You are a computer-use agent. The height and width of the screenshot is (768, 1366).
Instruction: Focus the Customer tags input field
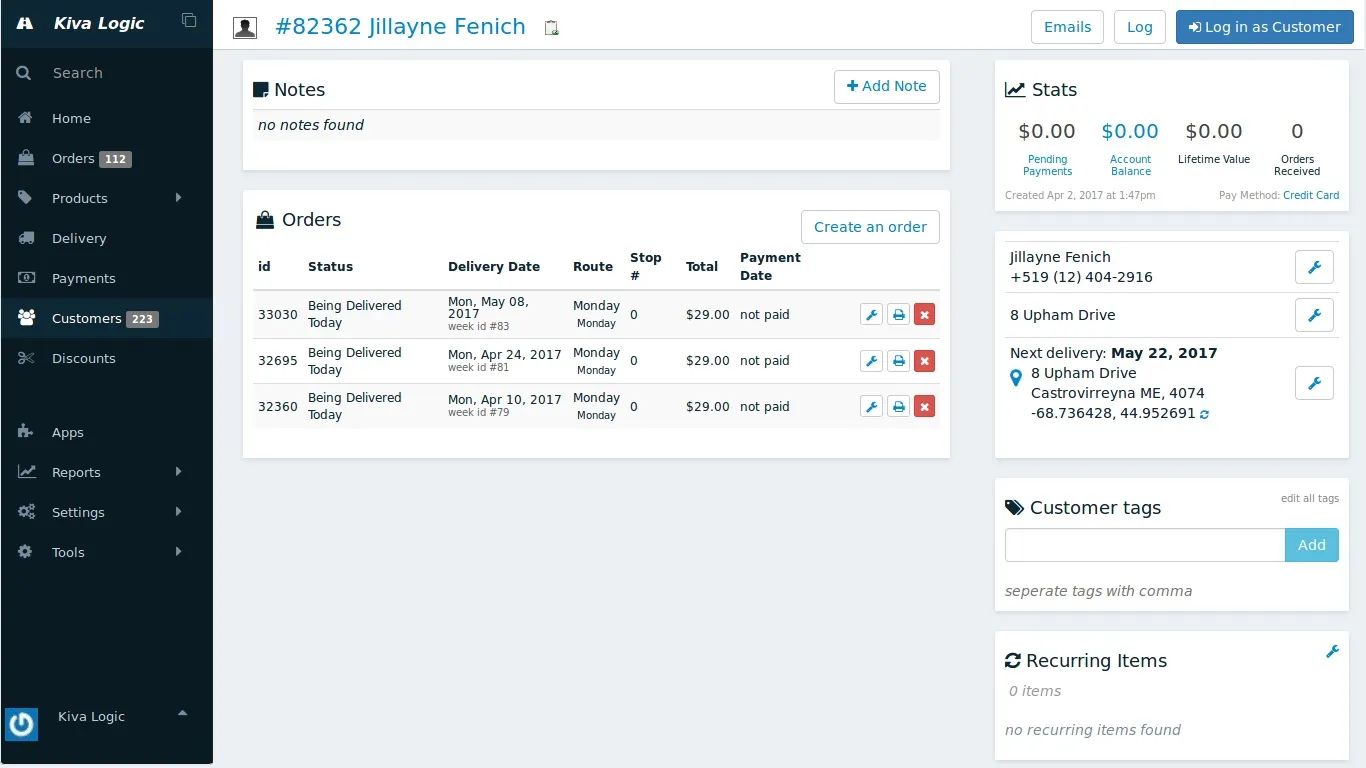pyautogui.click(x=1145, y=545)
